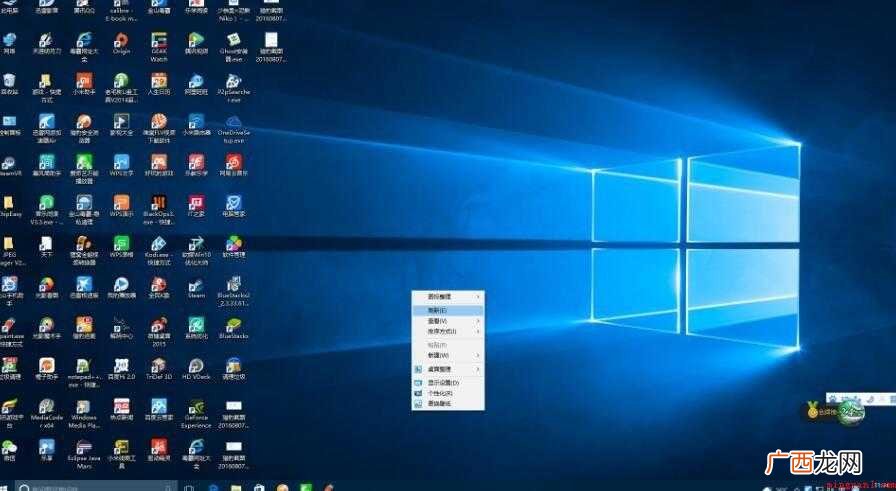Expand the 排序方式 (Sort by) submenu

448,332
